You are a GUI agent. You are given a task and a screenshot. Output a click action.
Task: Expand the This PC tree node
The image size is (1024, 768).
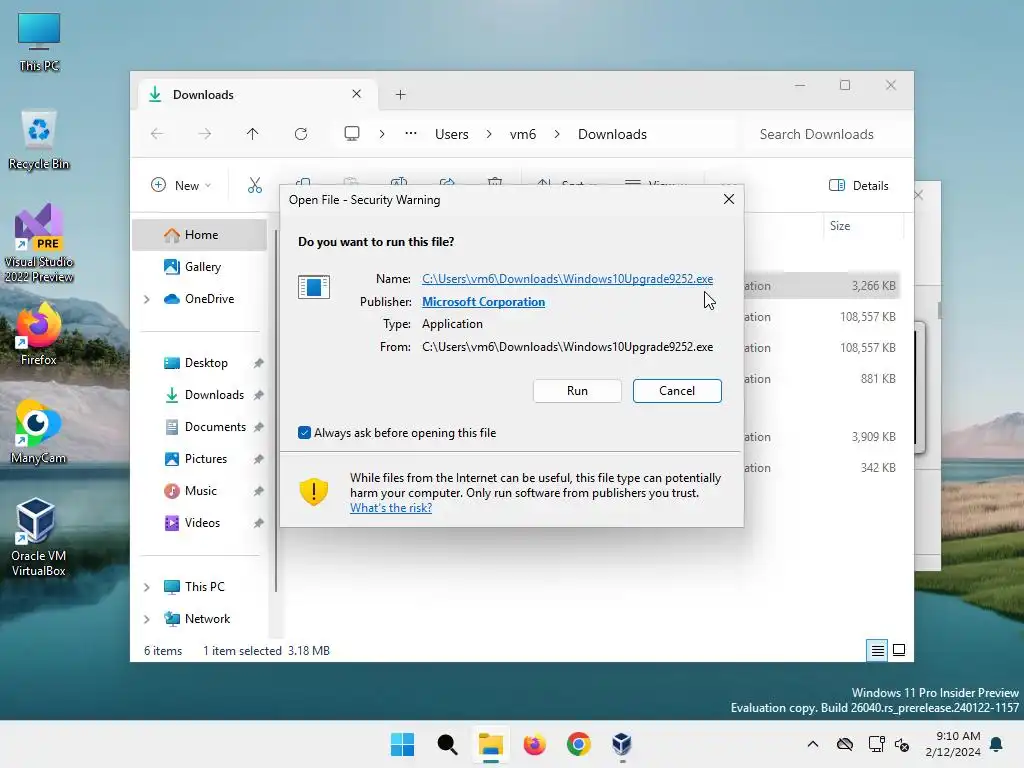tap(147, 587)
